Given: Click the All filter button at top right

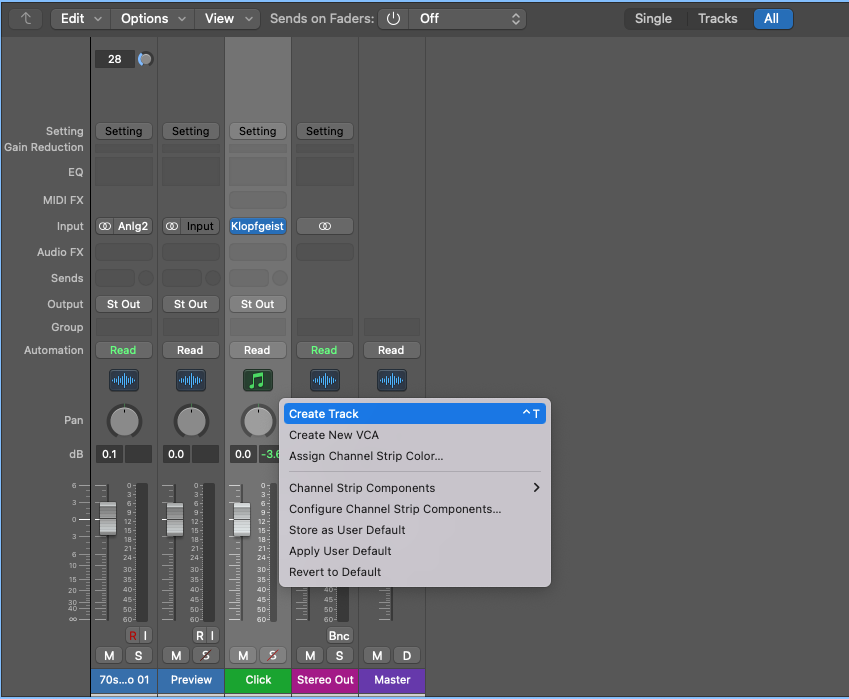Looking at the screenshot, I should click(772, 18).
